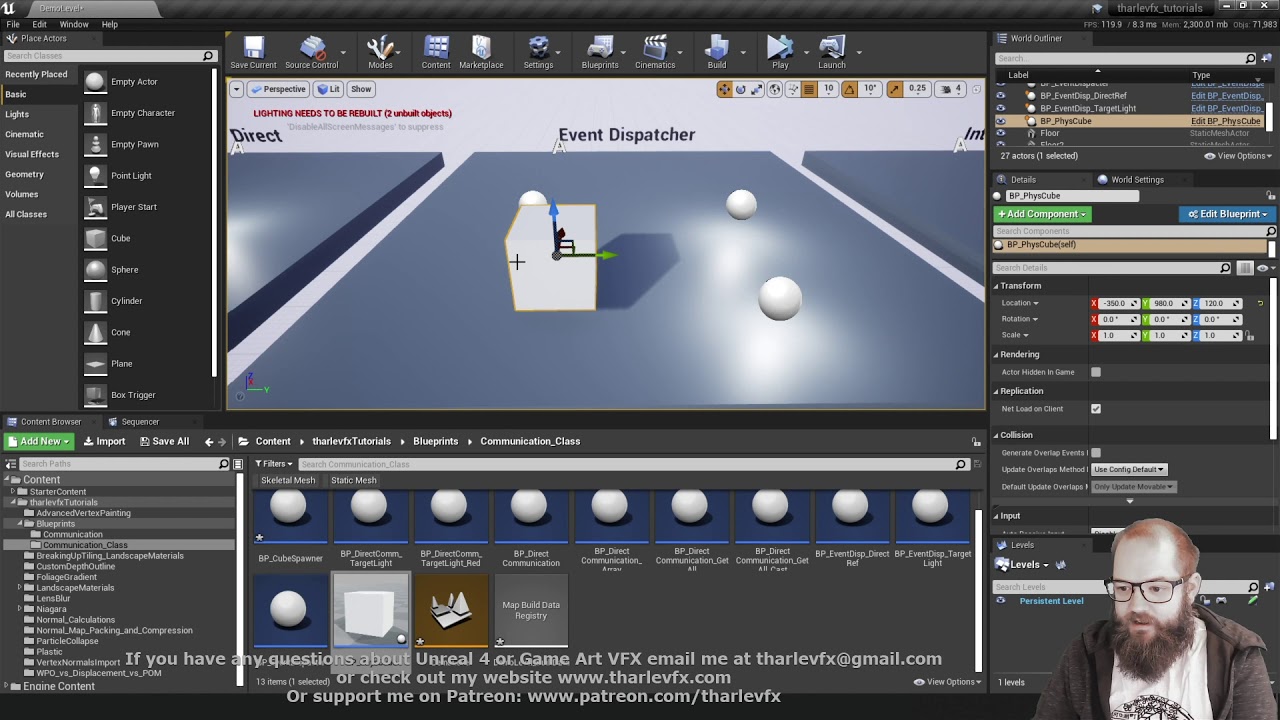Expand the StarterContent folder tree
1280x720 pixels.
(x=14, y=492)
